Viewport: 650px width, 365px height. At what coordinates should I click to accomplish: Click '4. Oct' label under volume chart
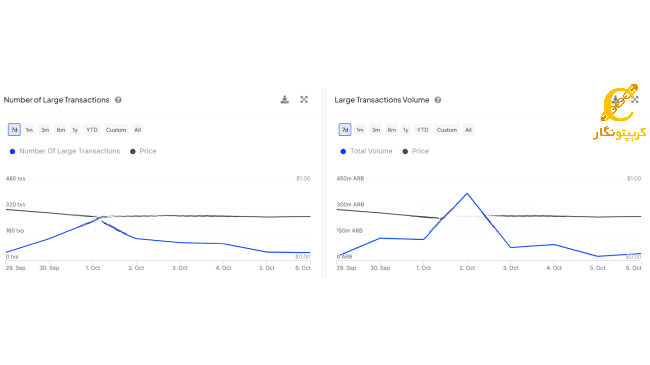(x=554, y=268)
